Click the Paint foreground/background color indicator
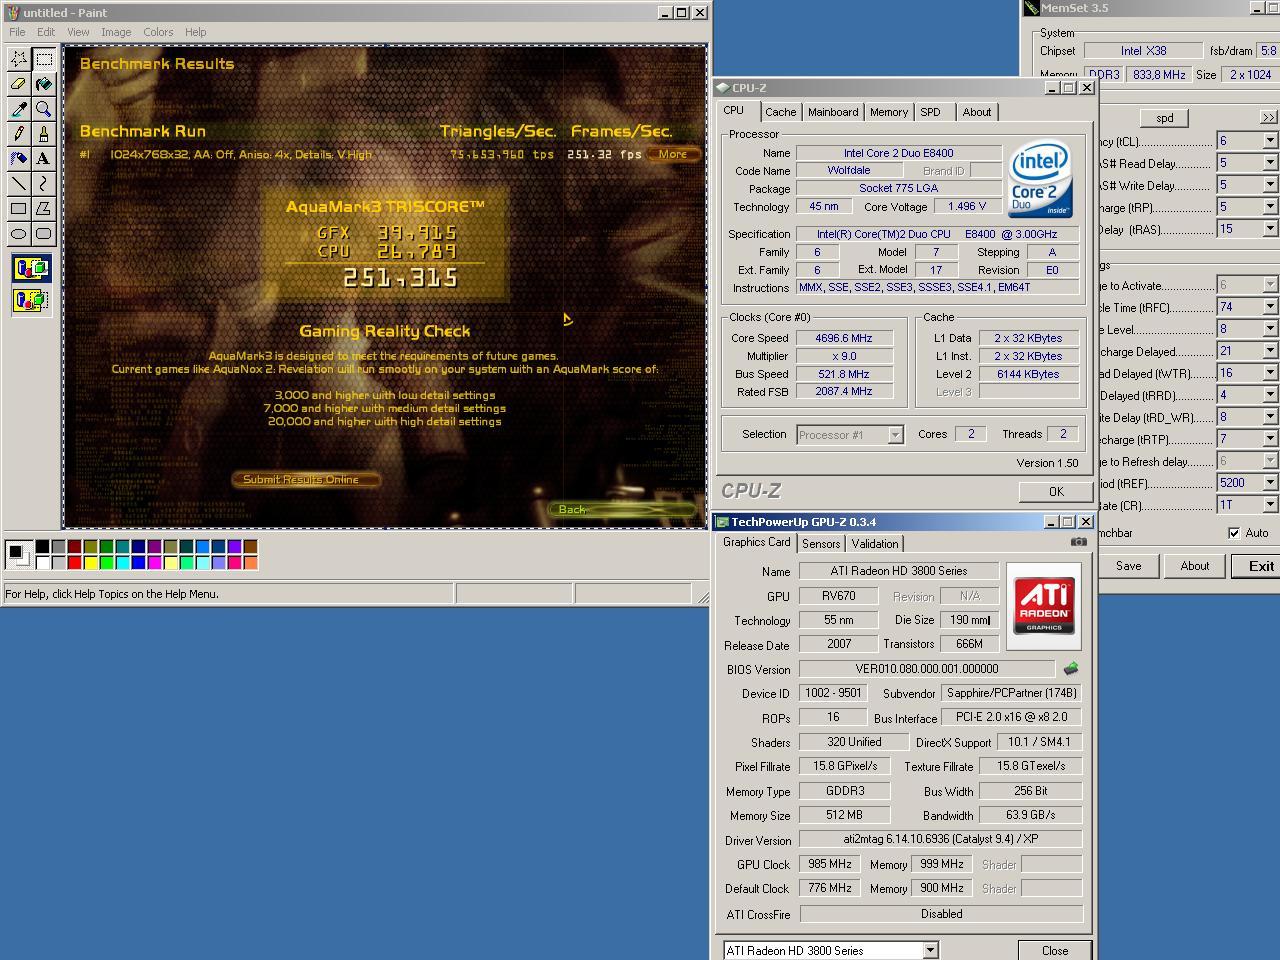This screenshot has height=960, width=1280. 18,554
